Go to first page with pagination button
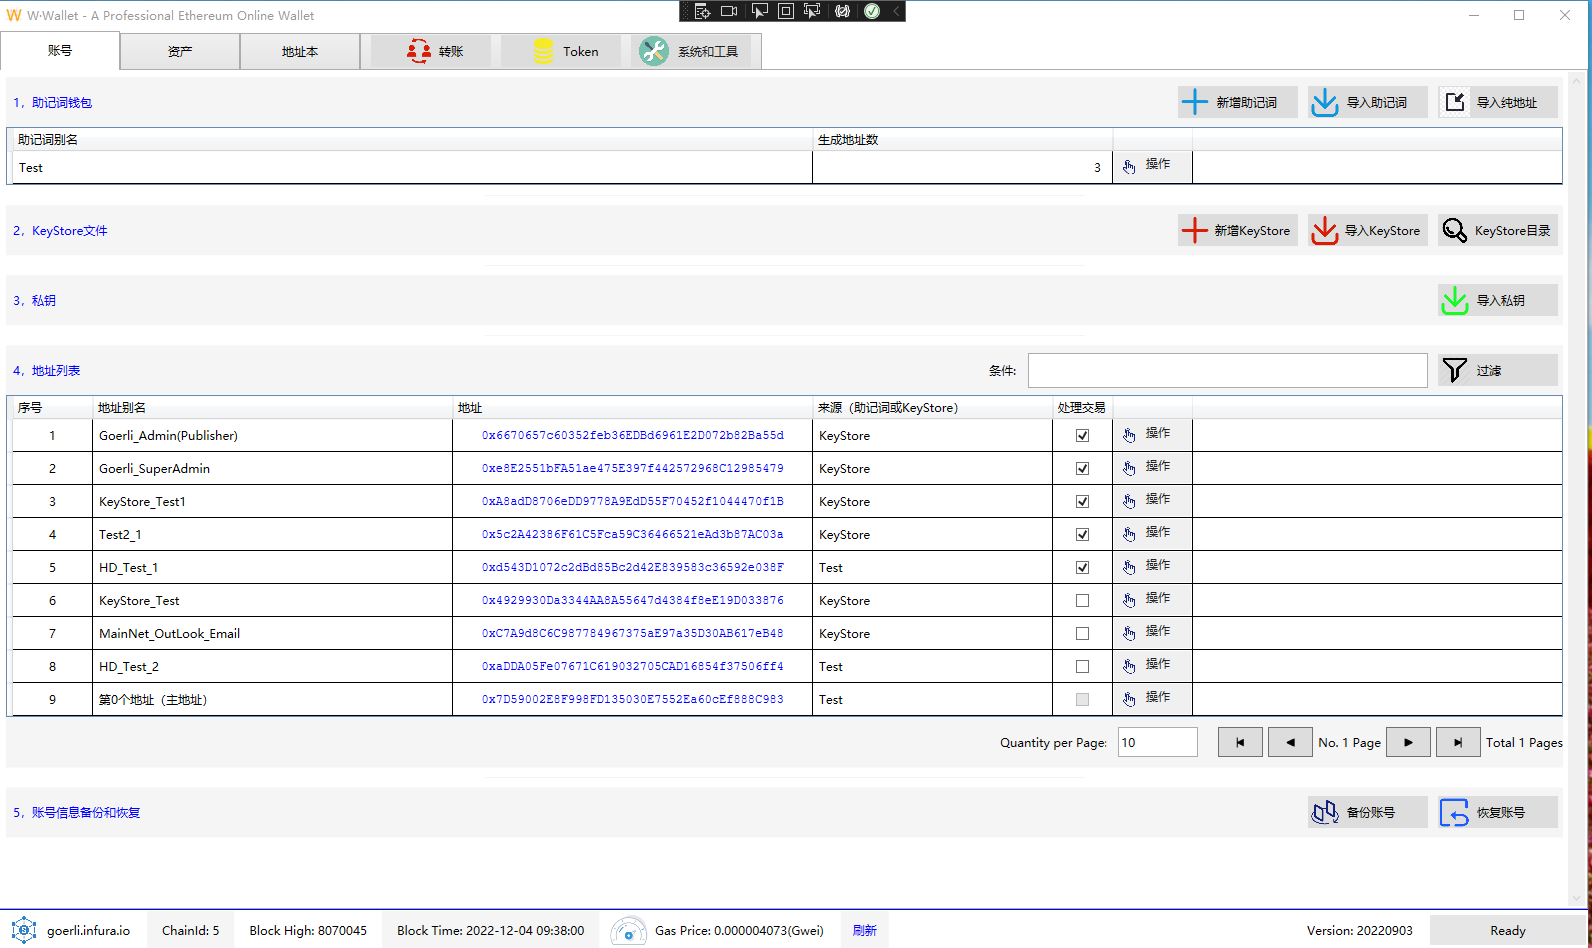 (1240, 742)
